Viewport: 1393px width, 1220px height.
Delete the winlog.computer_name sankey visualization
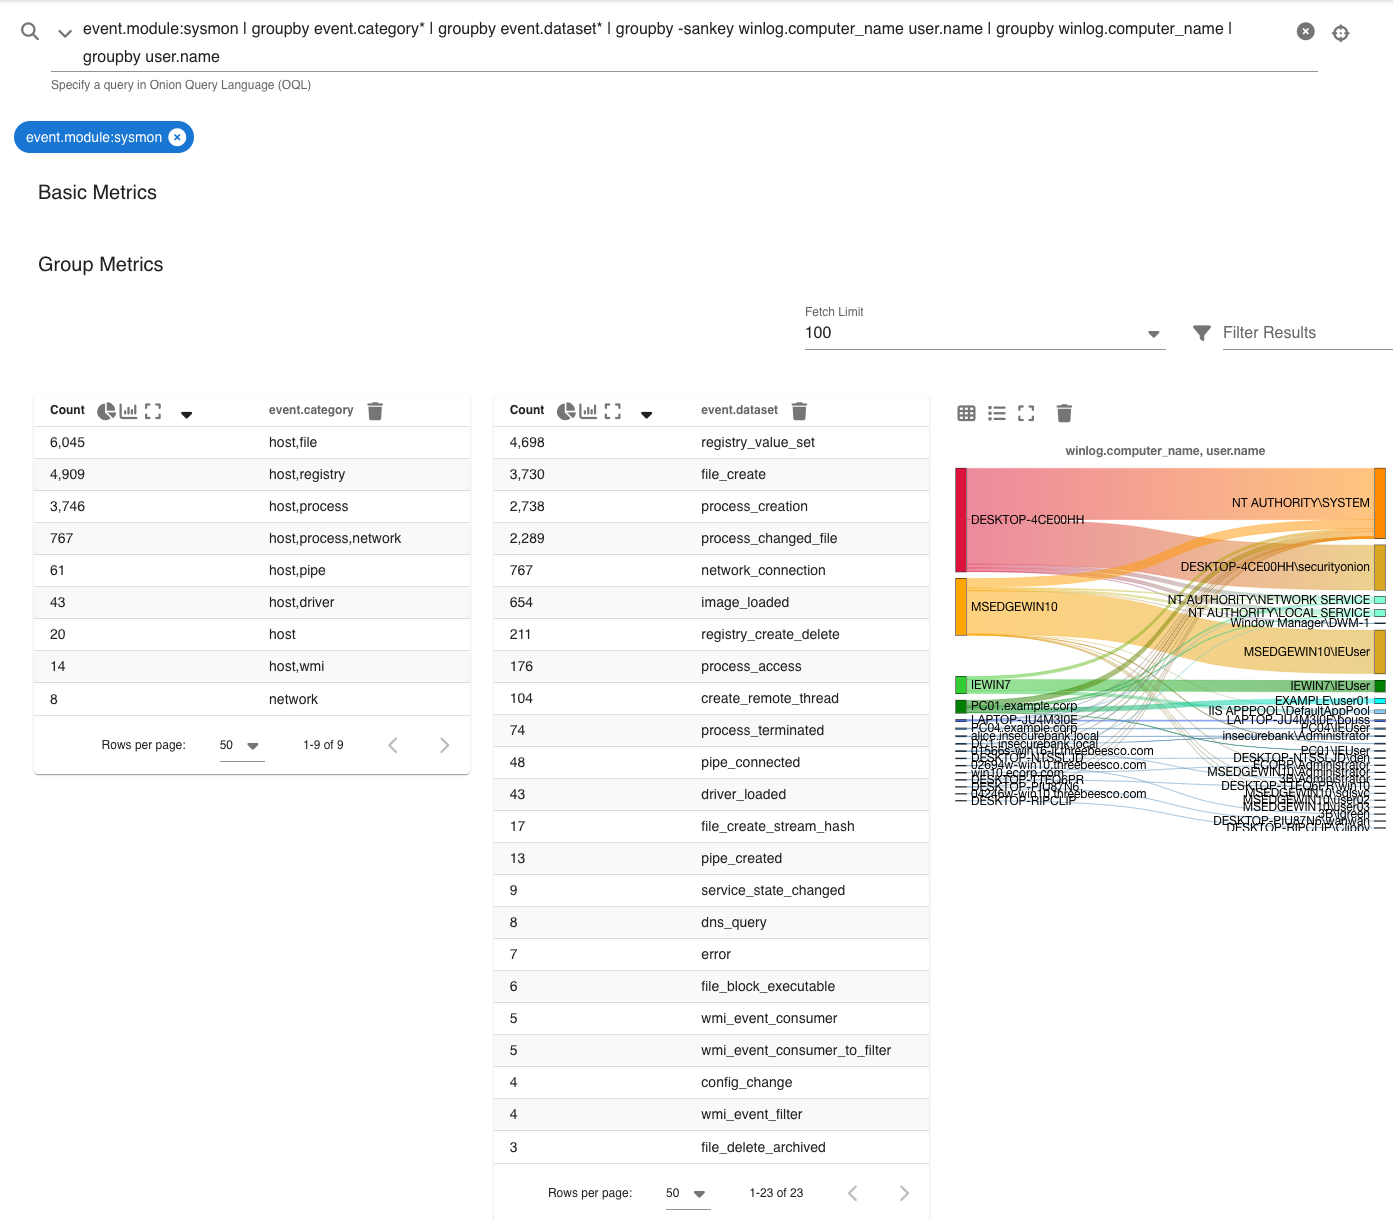tap(1064, 413)
